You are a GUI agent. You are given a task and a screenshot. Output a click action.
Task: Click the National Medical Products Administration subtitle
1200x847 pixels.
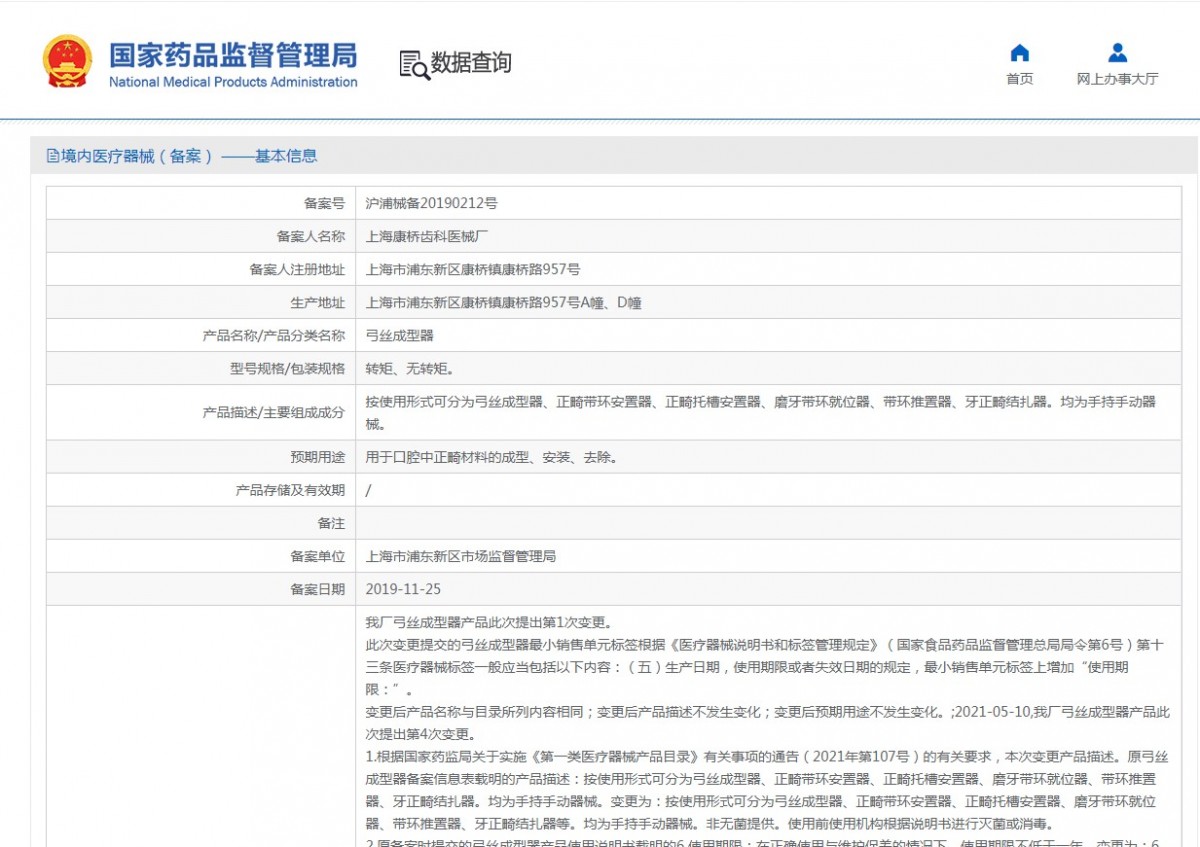pos(232,82)
